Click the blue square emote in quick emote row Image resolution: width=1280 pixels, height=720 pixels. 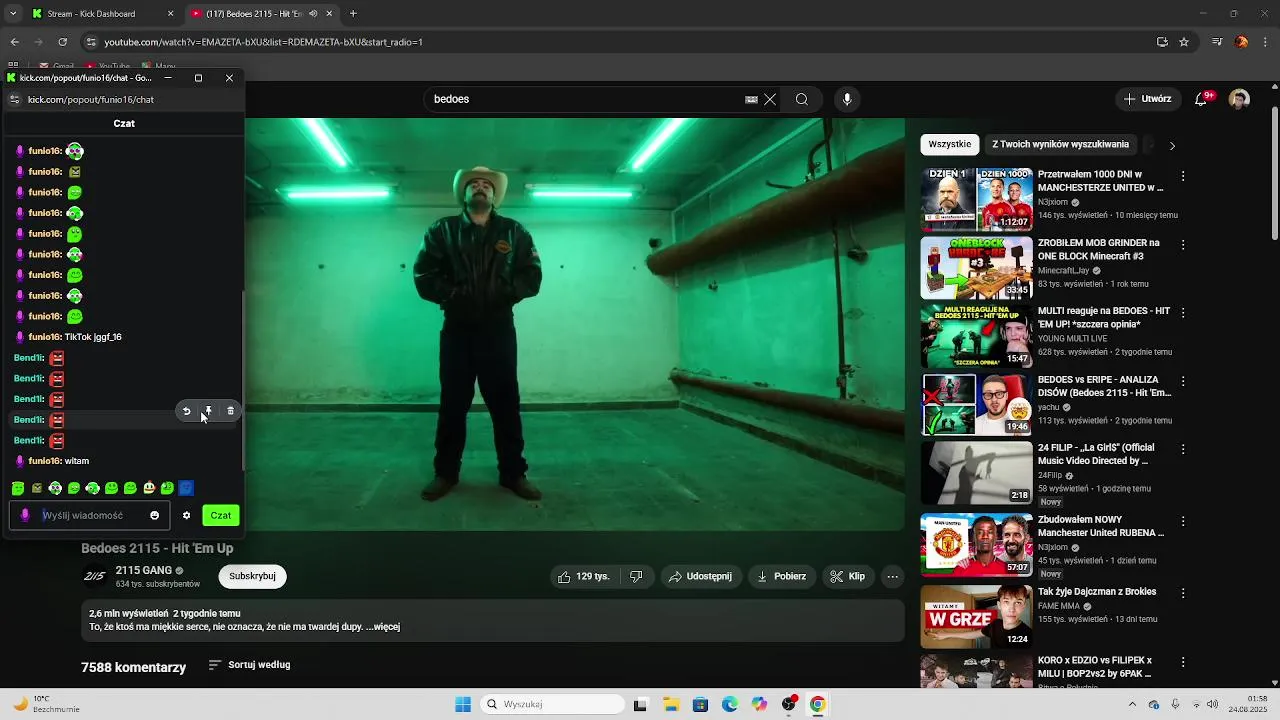click(186, 488)
